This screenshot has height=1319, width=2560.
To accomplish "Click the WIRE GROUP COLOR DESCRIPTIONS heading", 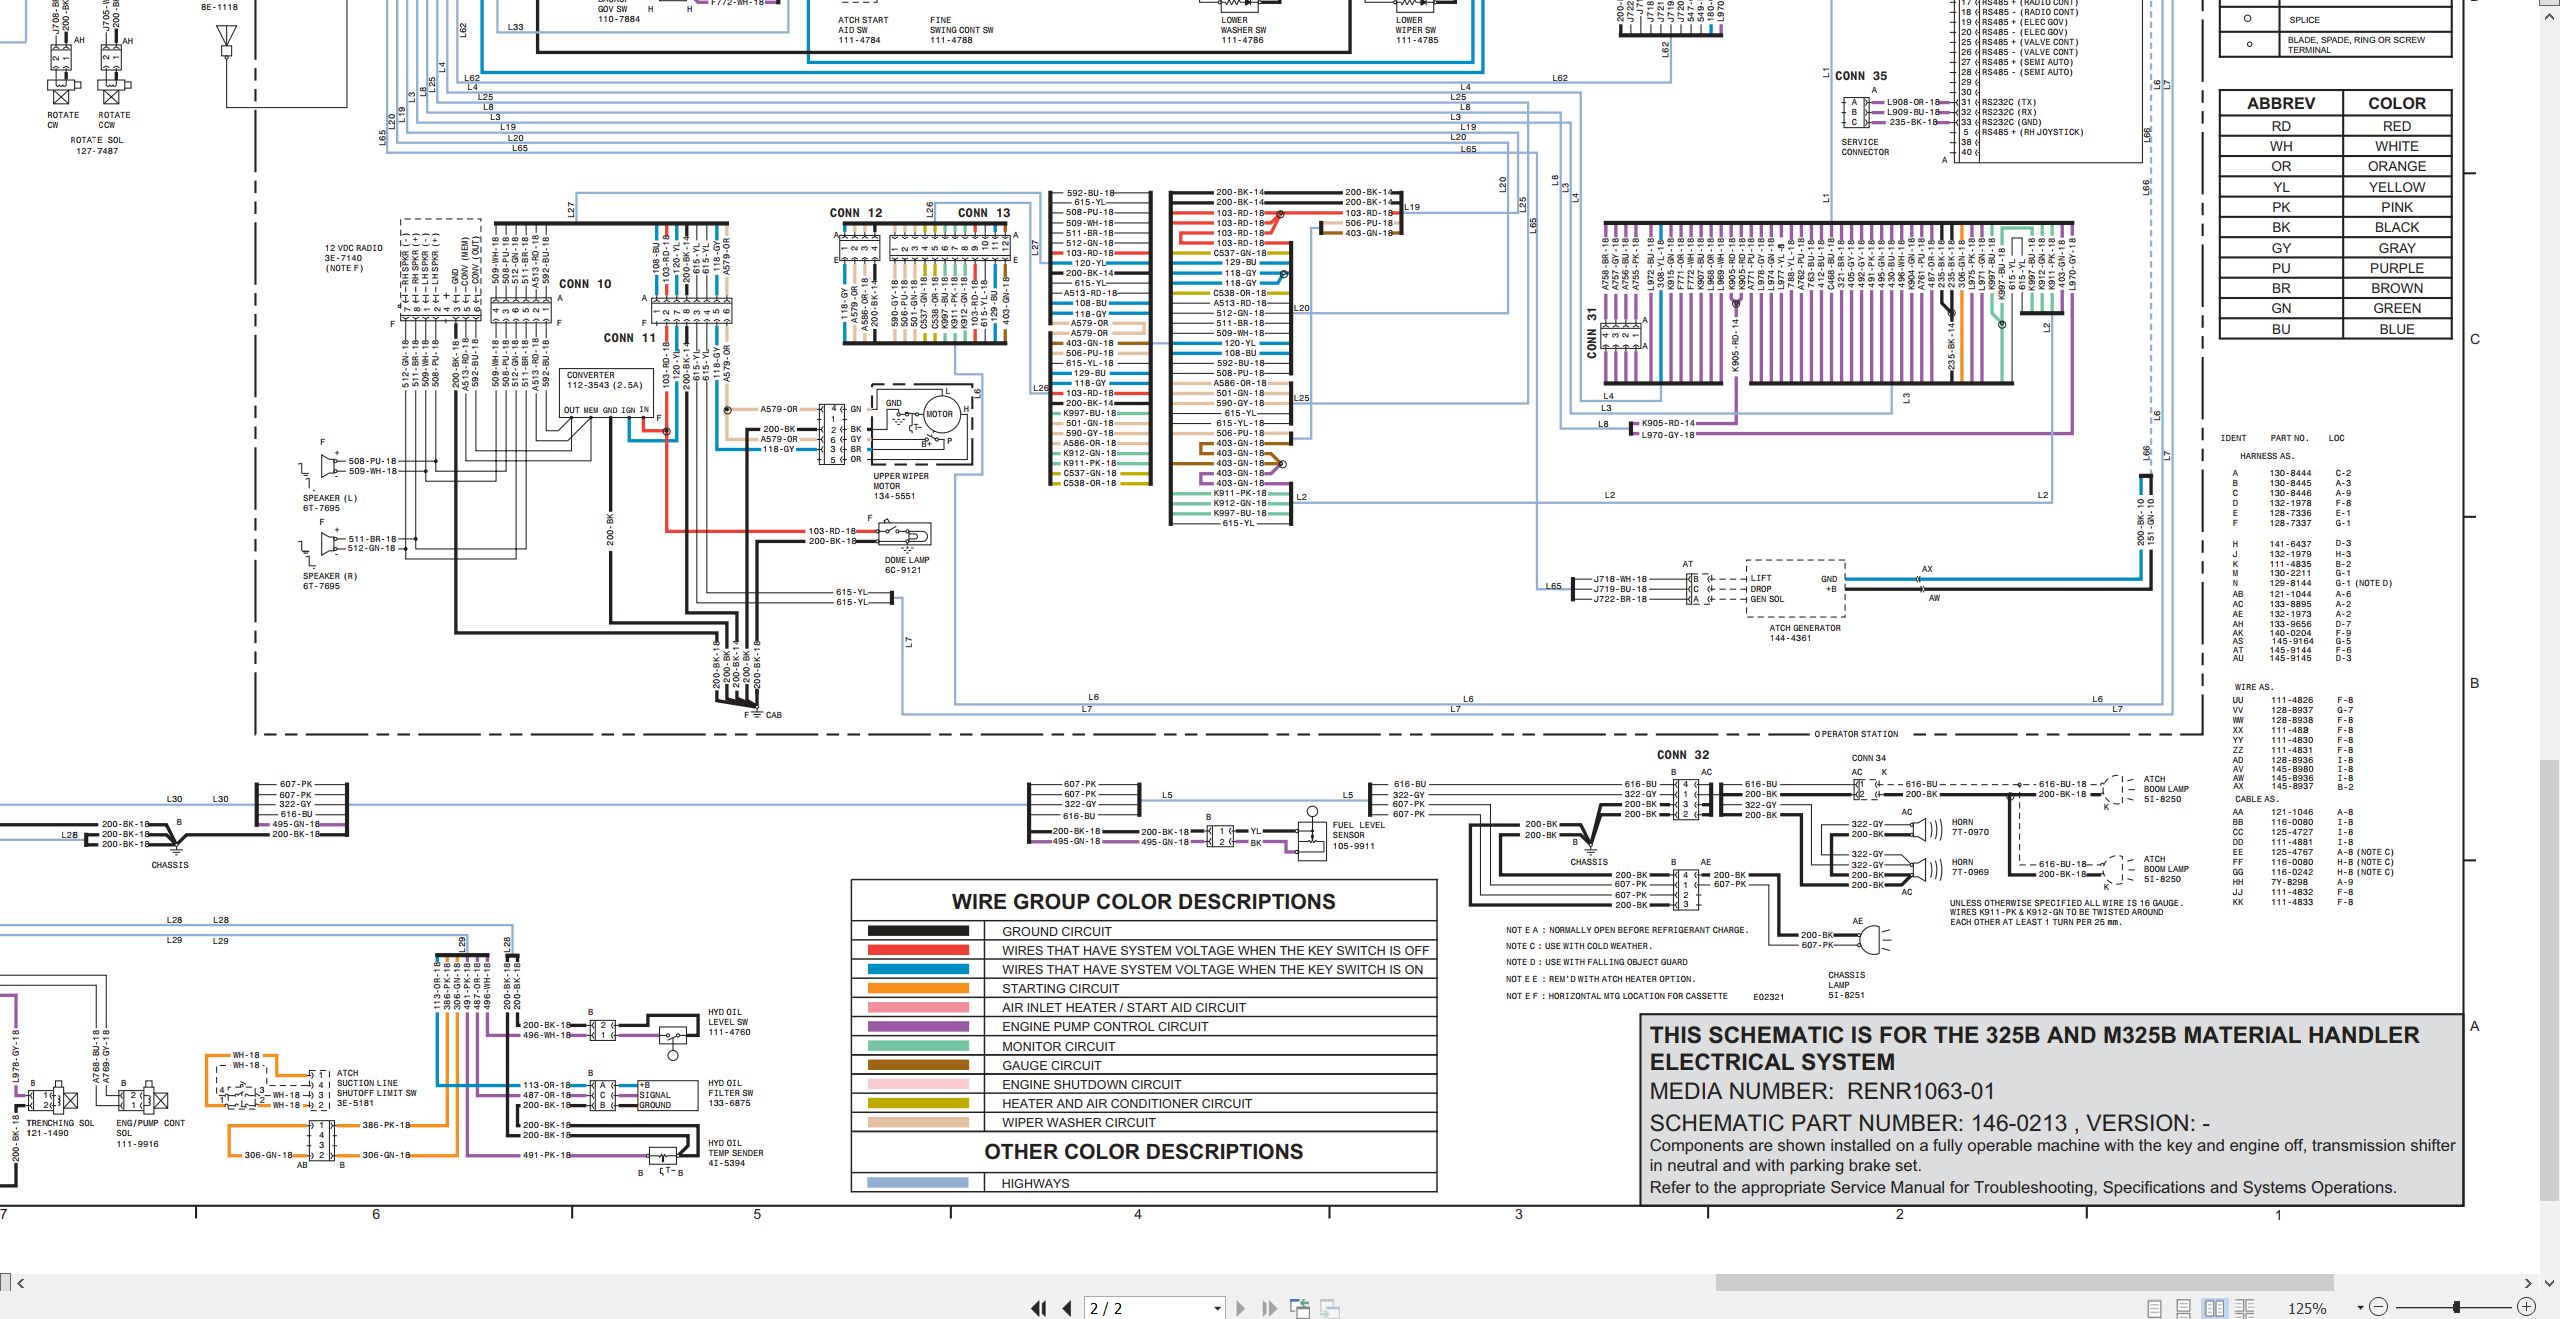I will click(x=1143, y=902).
